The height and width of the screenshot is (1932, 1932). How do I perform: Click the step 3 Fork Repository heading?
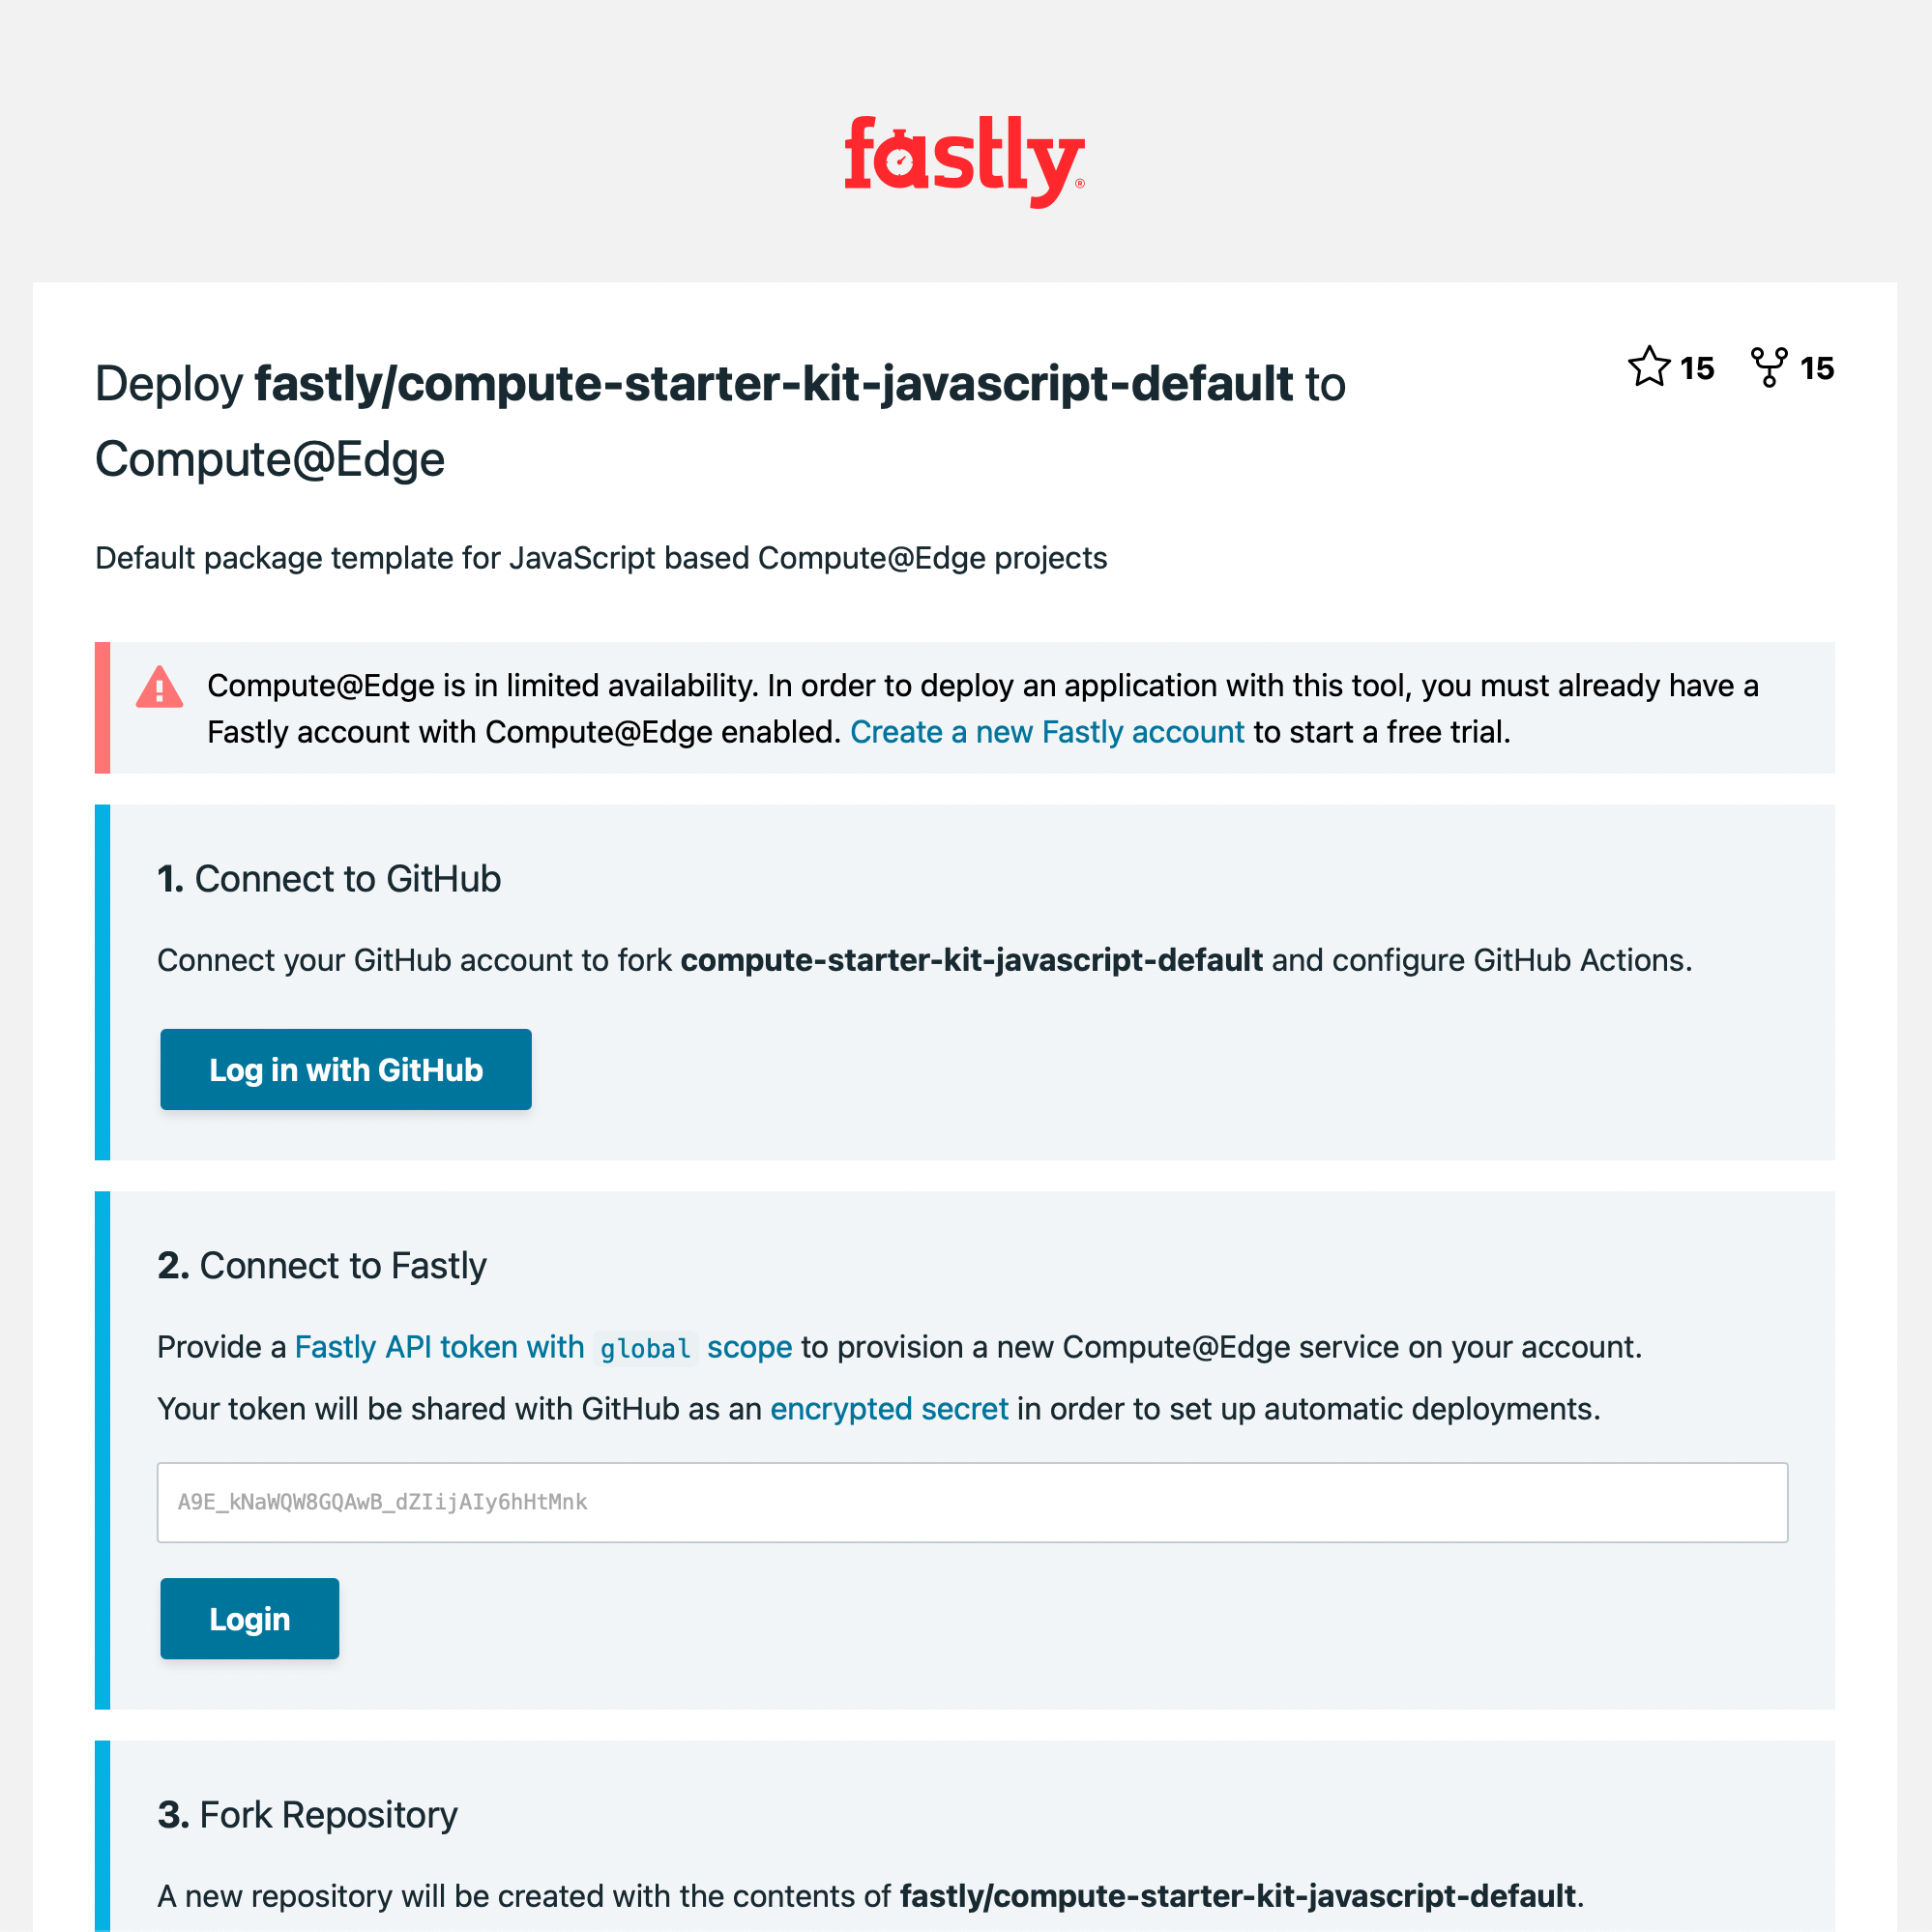(306, 1815)
